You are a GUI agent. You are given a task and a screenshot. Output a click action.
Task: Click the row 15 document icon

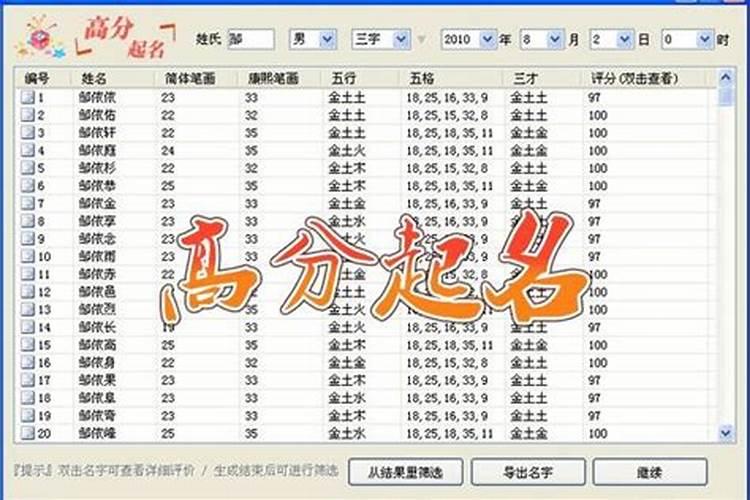click(28, 345)
